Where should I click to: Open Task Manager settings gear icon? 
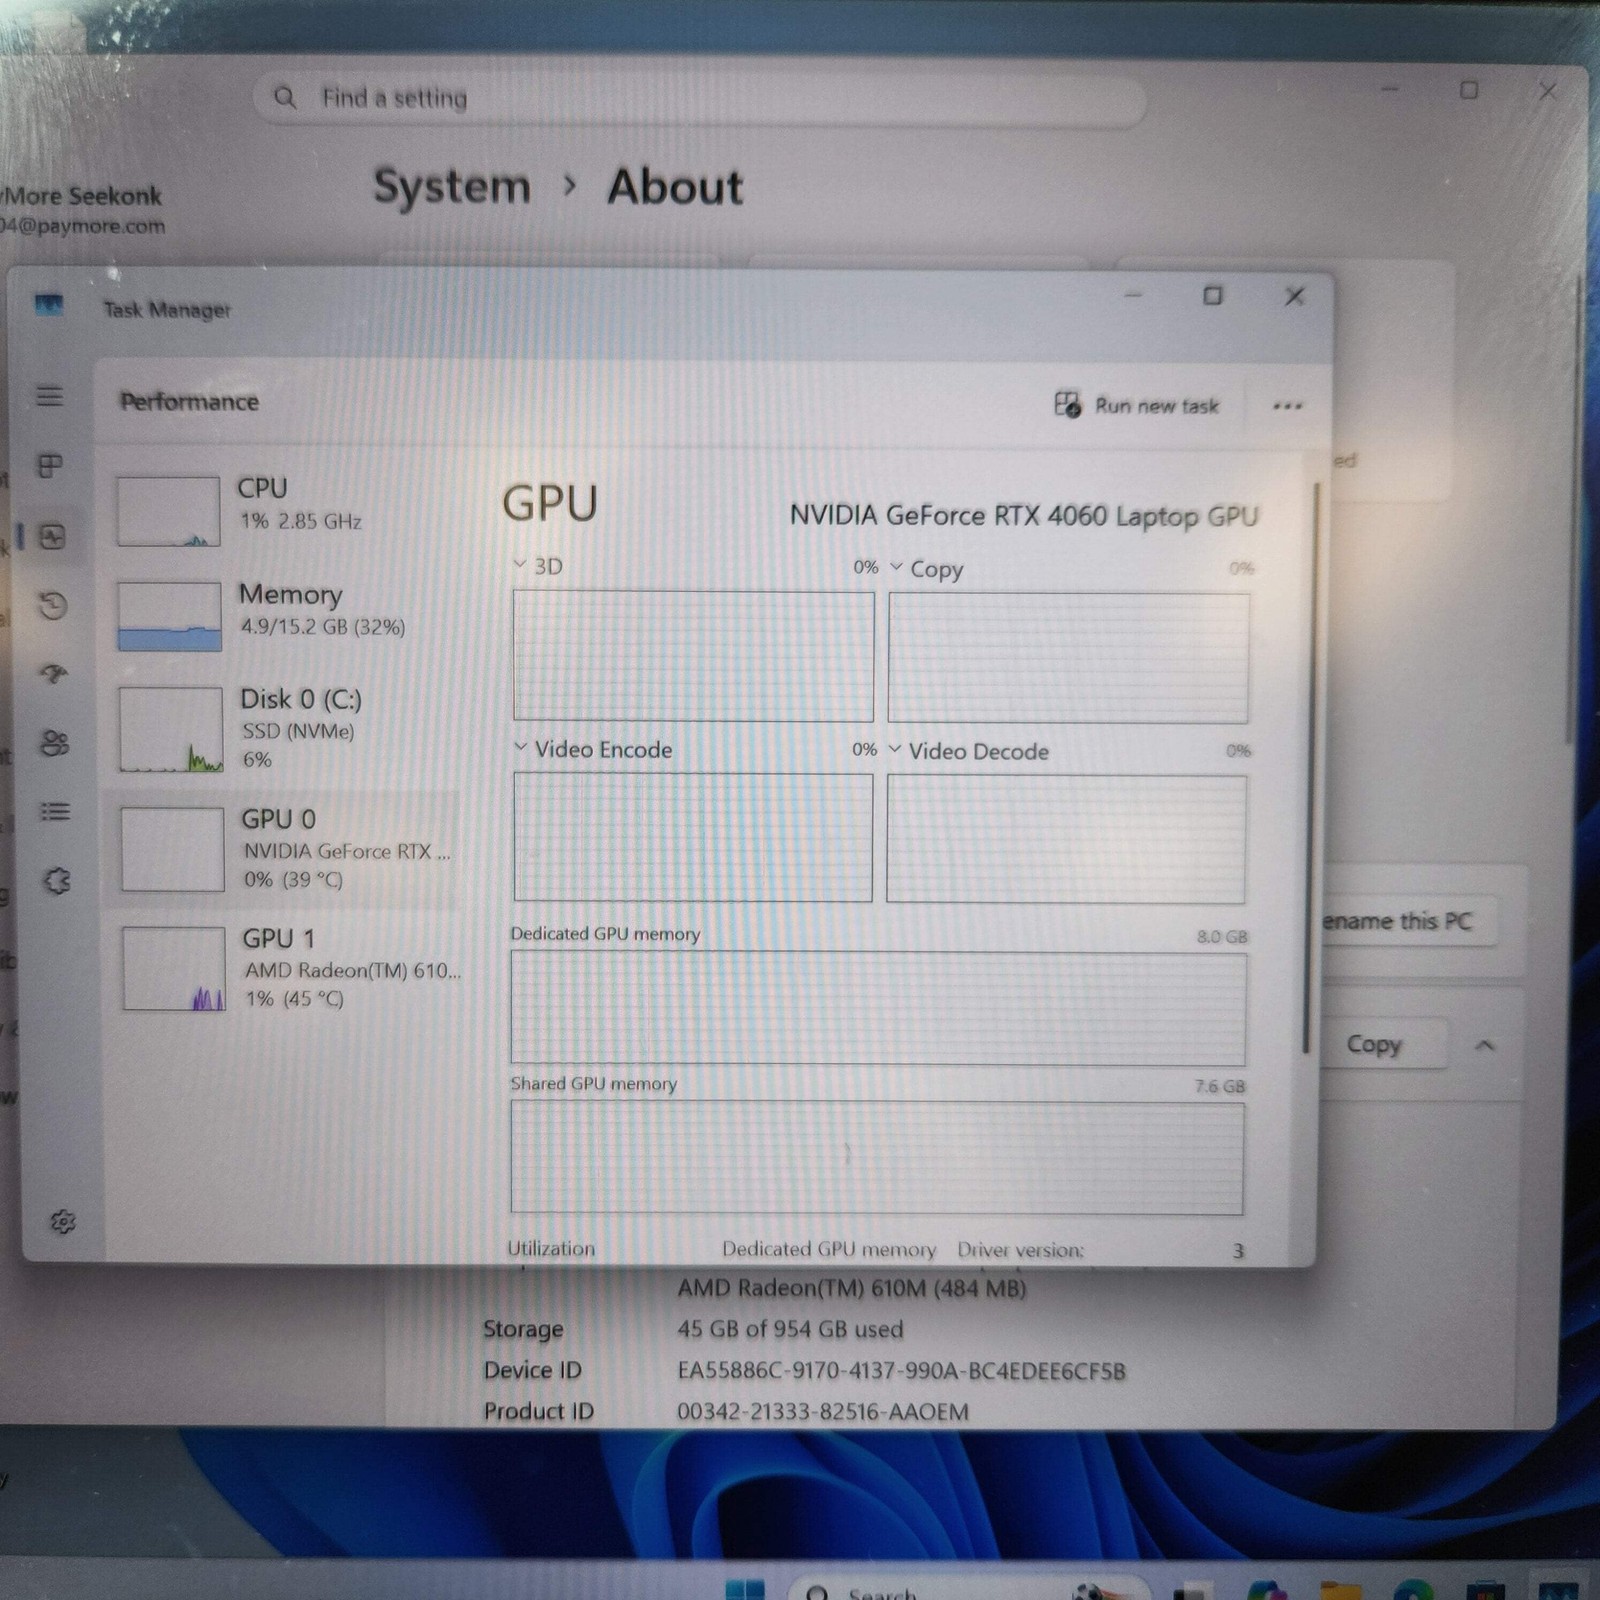[63, 1221]
